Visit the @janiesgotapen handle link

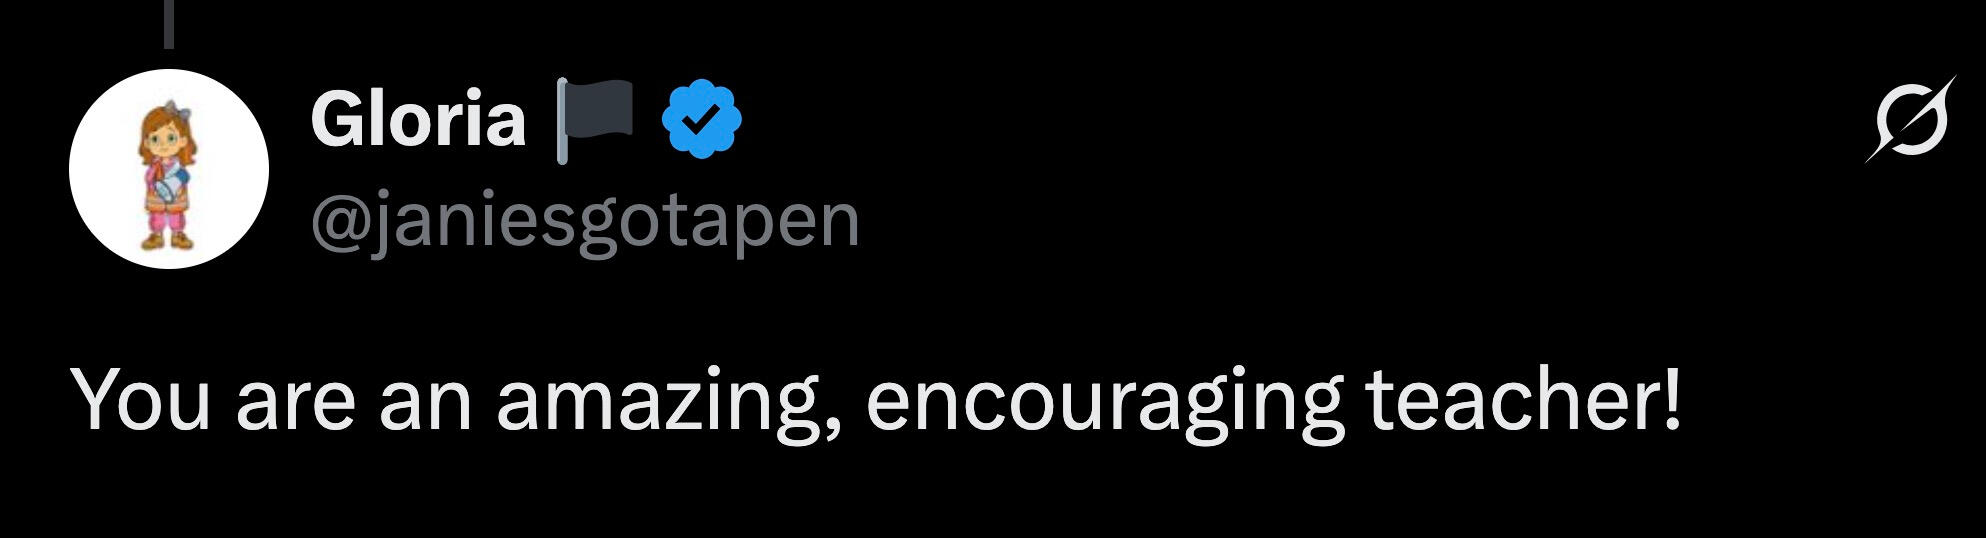point(585,222)
